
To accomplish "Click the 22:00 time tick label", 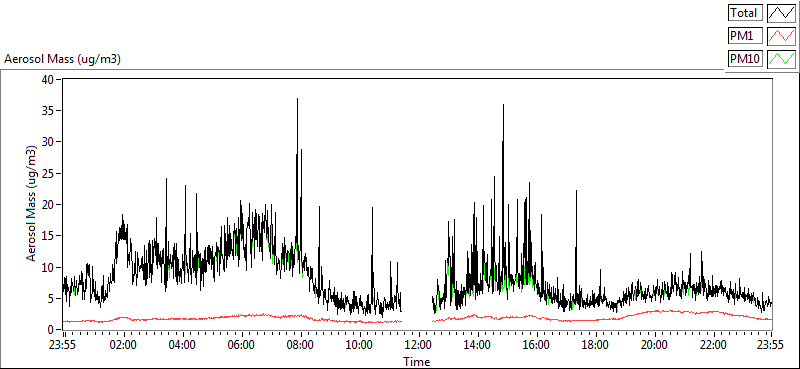I will tap(713, 344).
